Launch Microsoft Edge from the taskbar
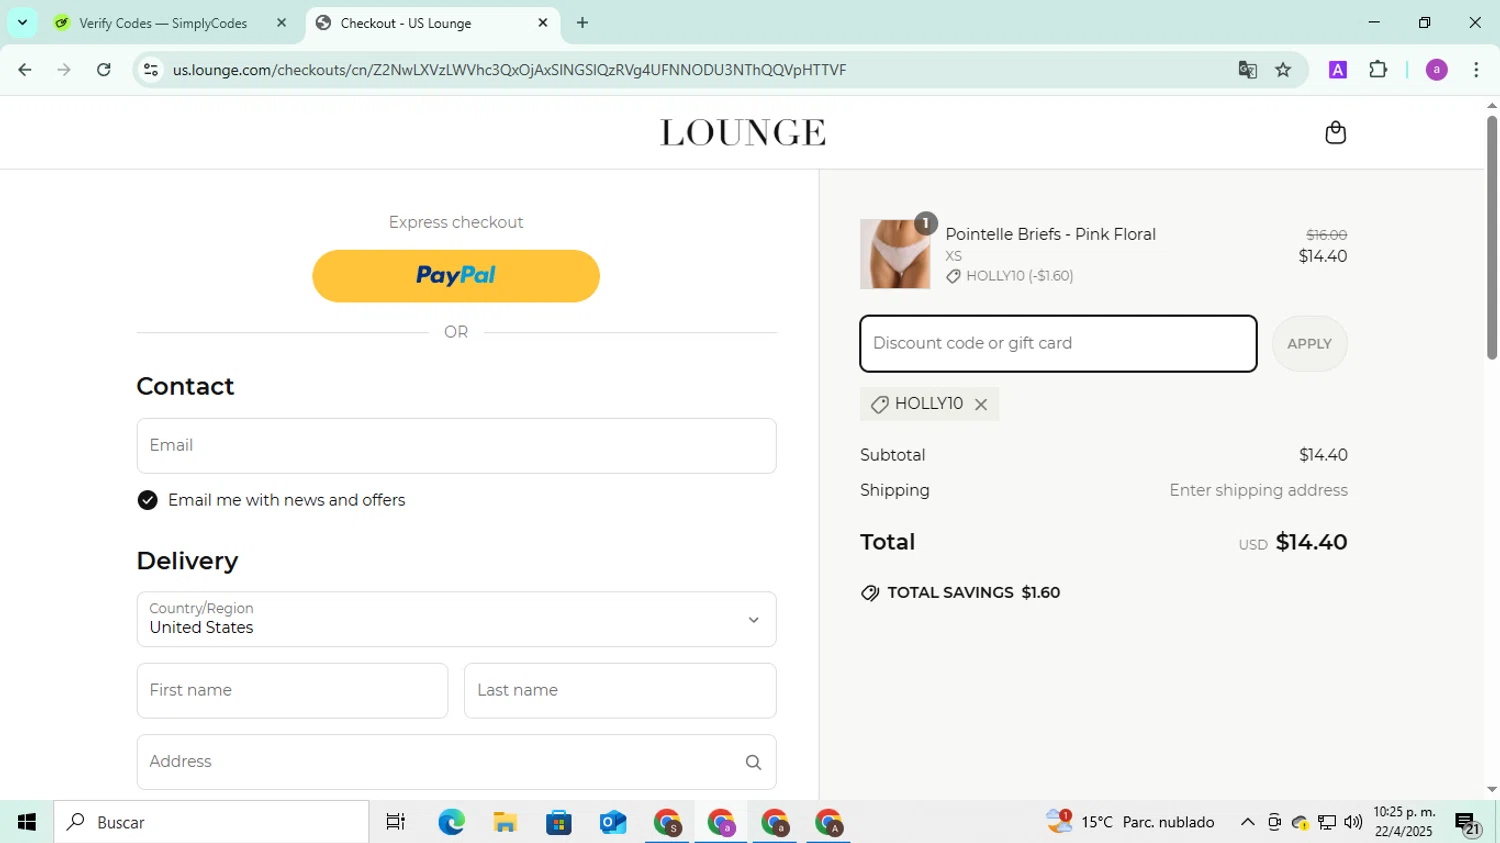Viewport: 1500px width, 843px height. point(451,822)
